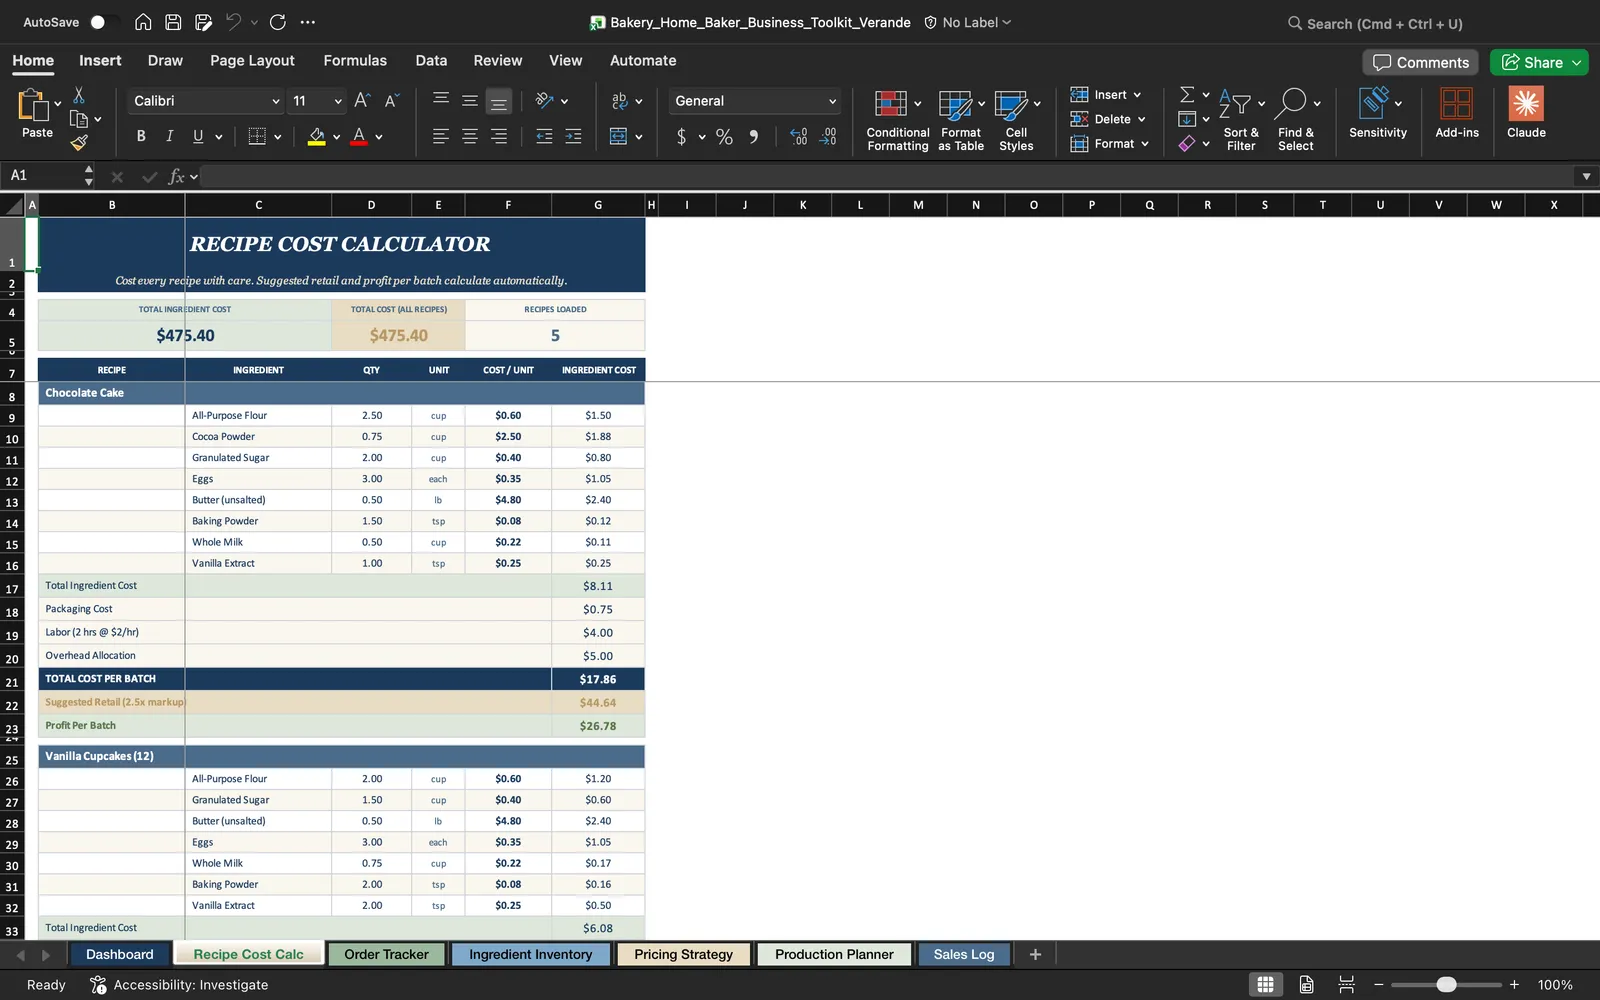Expand the Borders dropdown arrow
Screen dimensions: 1600x1000
(x=277, y=137)
